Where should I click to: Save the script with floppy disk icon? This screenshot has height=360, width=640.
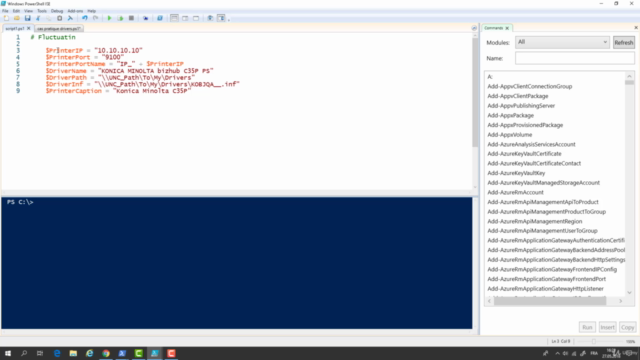[27, 18]
